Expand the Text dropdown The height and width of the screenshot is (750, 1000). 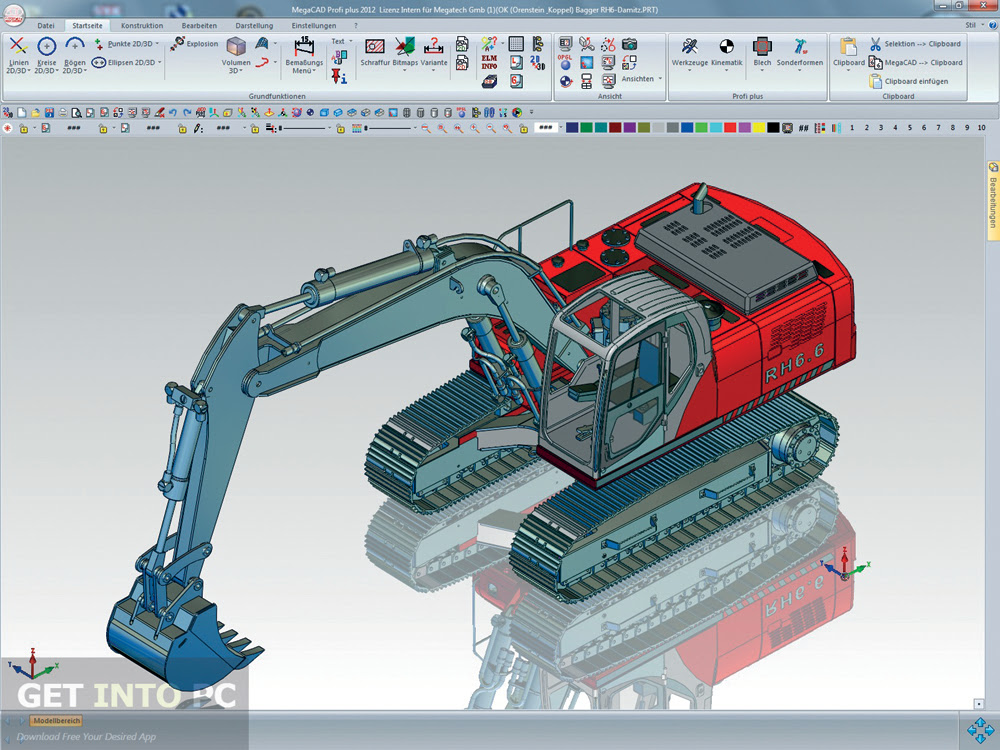point(351,41)
